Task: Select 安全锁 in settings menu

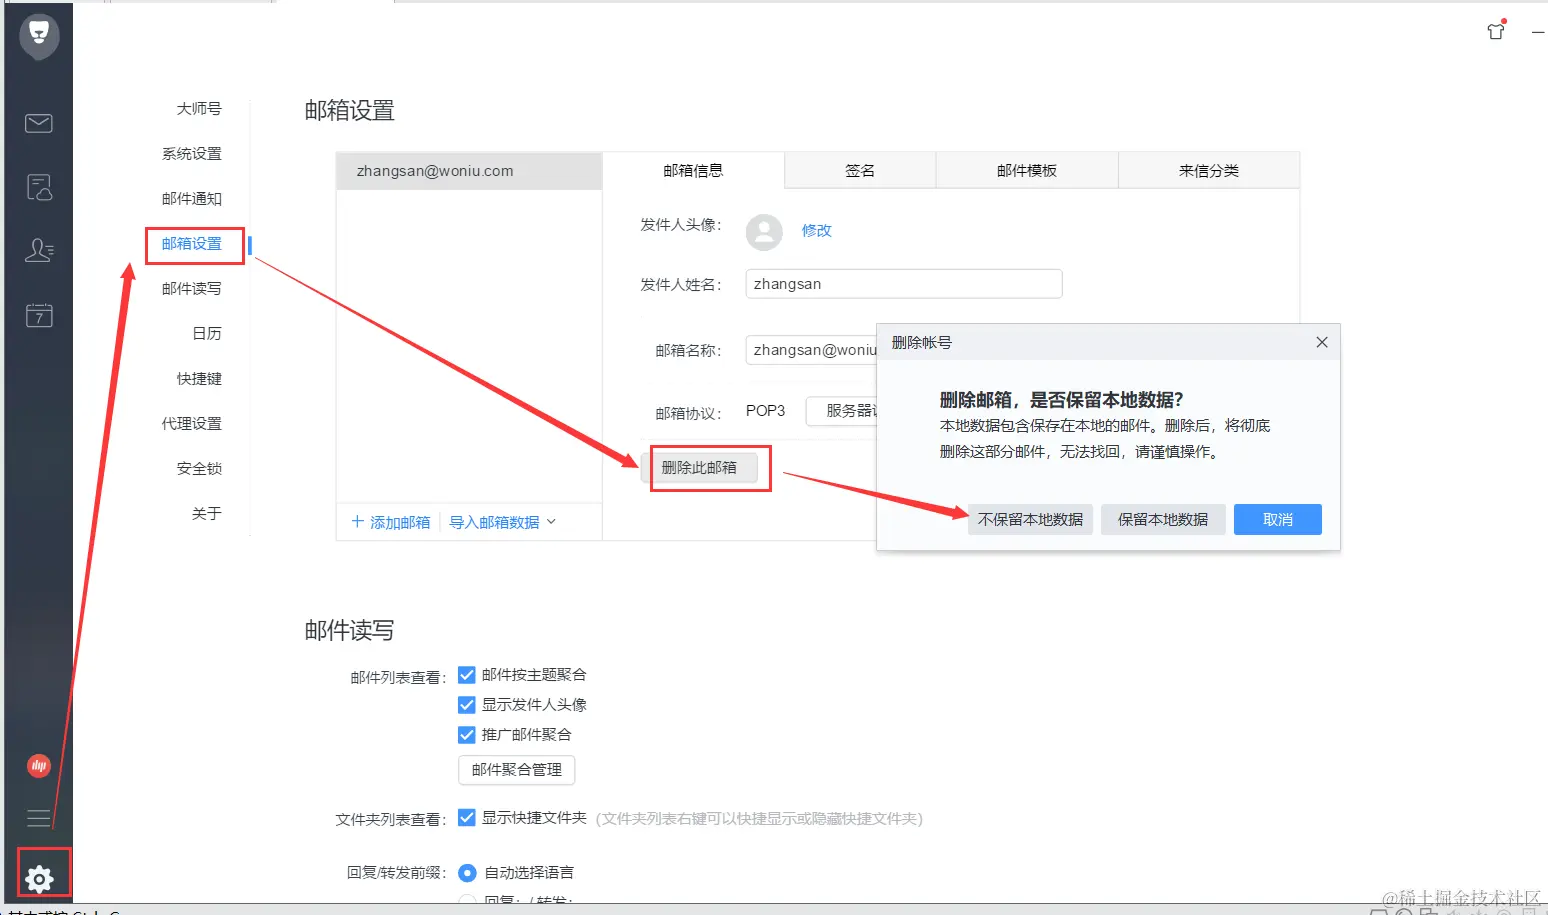Action: pyautogui.click(x=199, y=468)
